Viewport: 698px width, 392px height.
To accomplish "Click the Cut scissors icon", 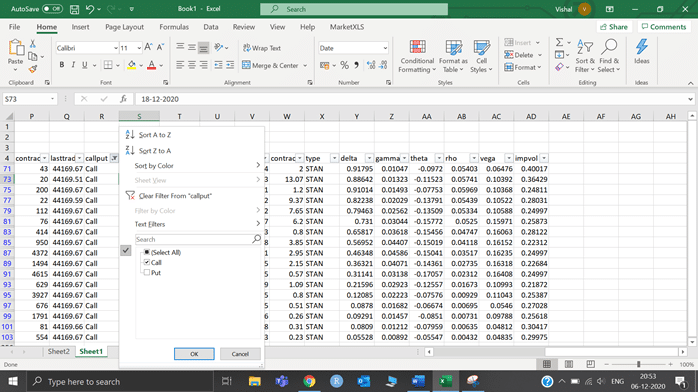I will tap(32, 44).
